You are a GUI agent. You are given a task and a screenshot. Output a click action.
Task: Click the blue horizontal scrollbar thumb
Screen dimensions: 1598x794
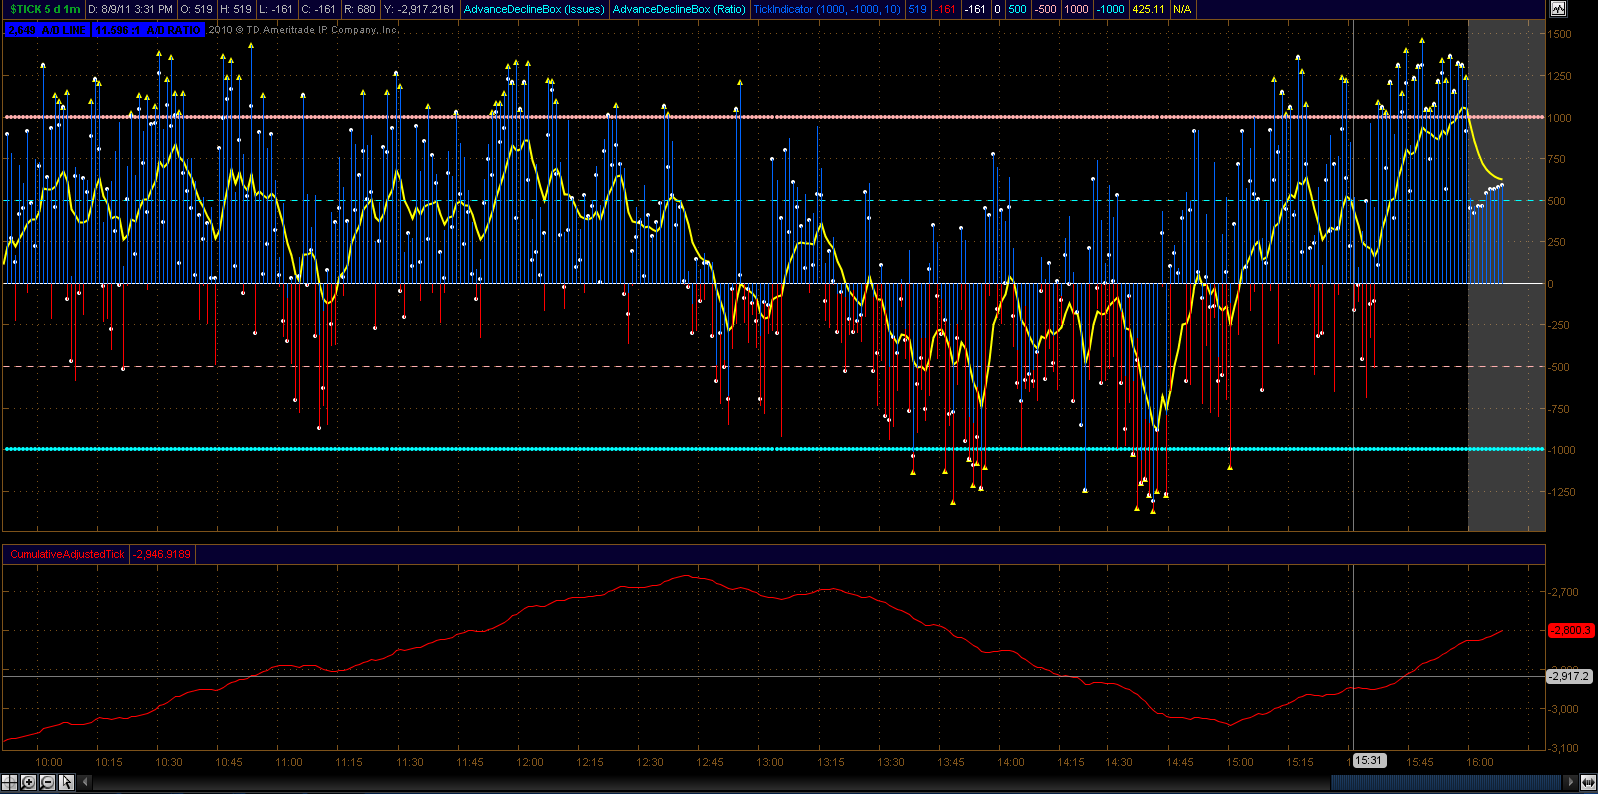[x=1448, y=782]
